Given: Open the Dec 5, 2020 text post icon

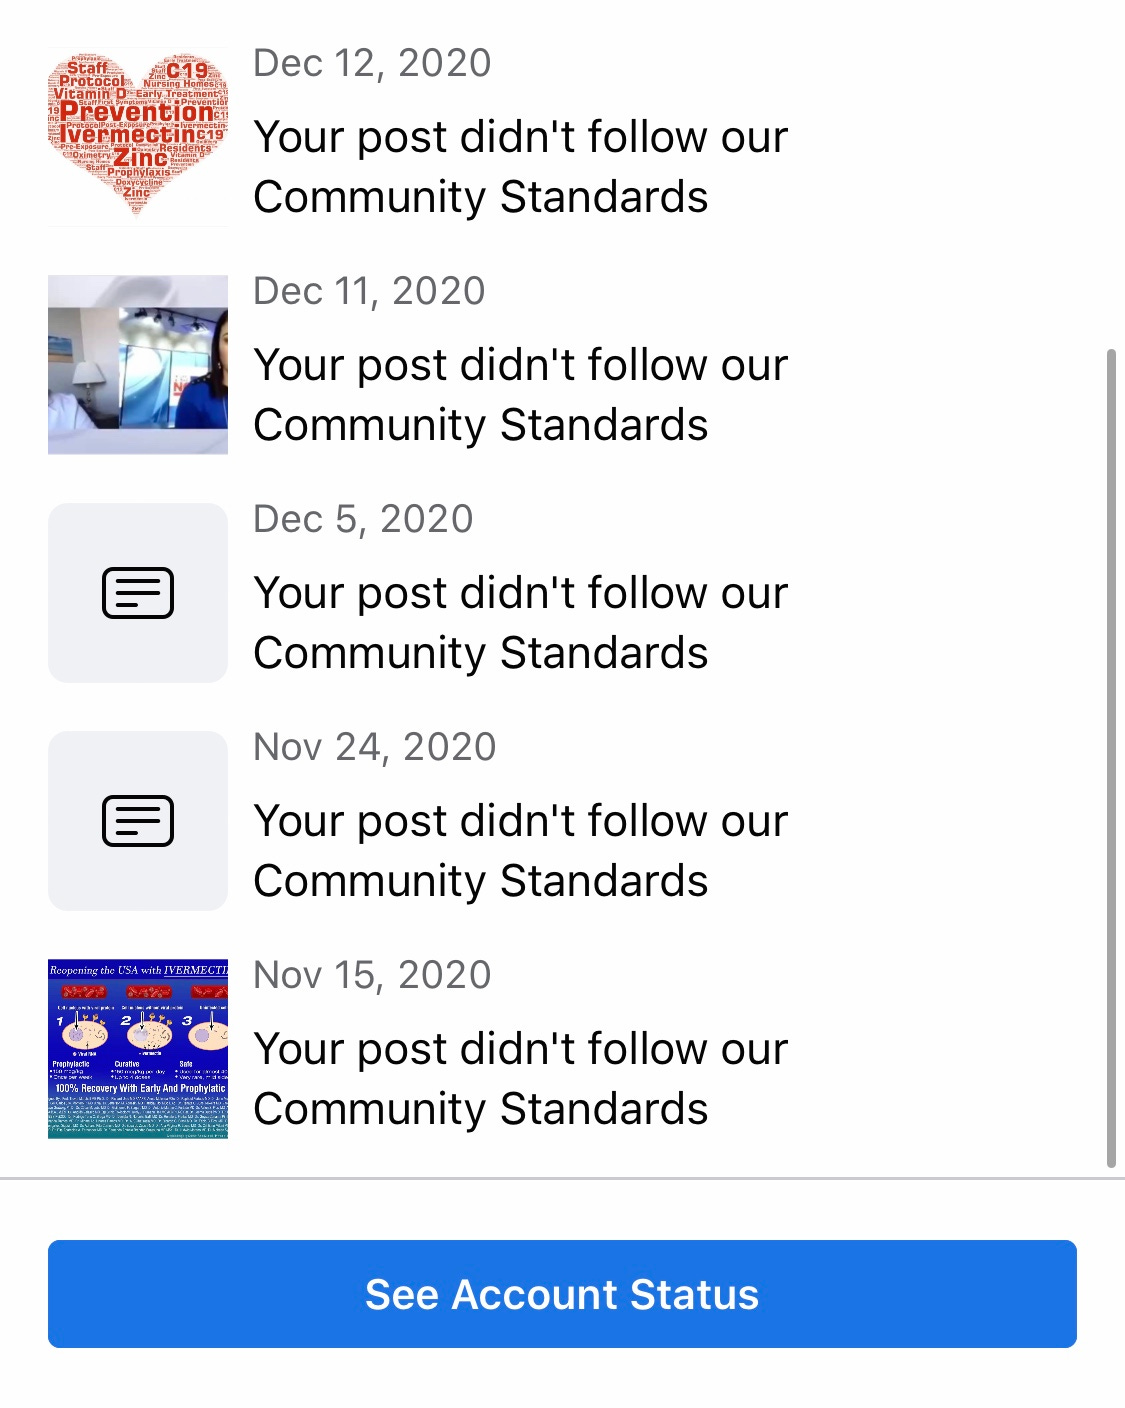Looking at the screenshot, I should [x=138, y=593].
